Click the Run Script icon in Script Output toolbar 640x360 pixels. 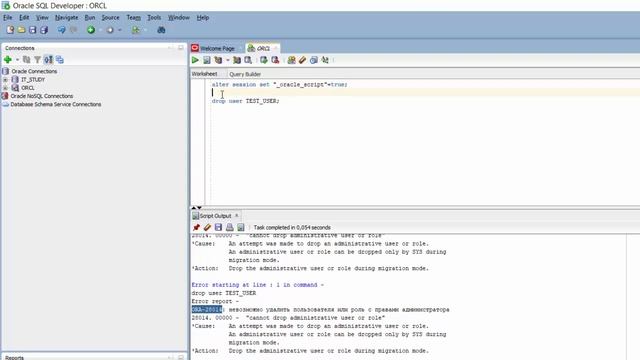pyautogui.click(x=240, y=227)
